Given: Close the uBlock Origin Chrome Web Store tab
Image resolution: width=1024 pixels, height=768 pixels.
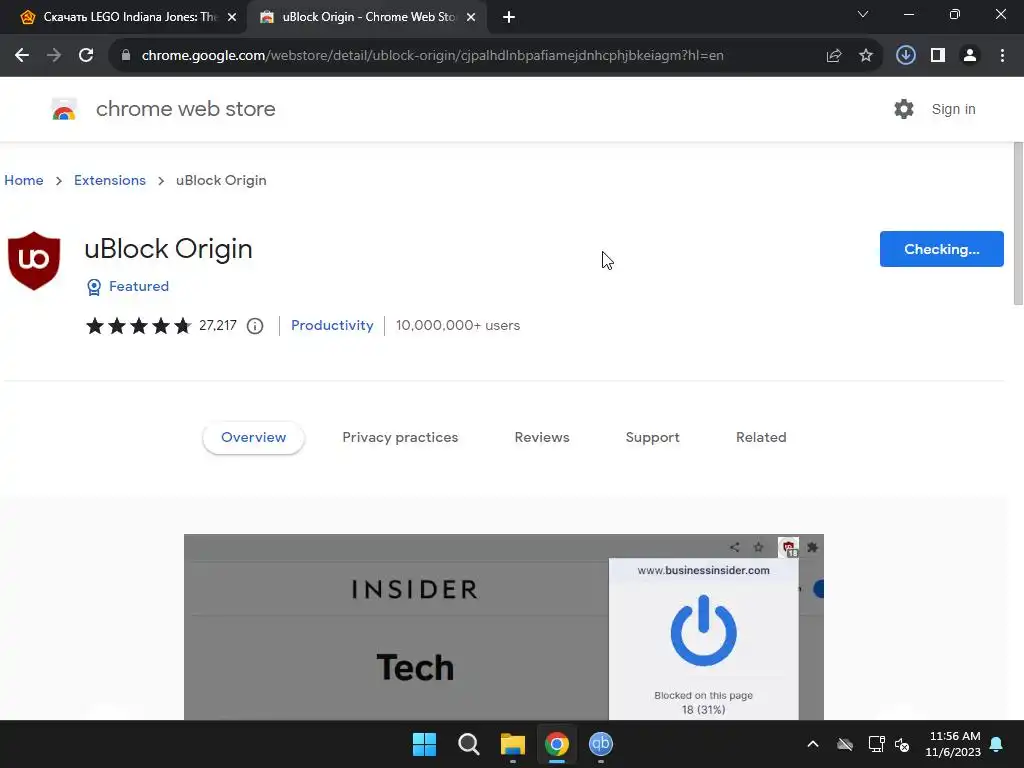Looking at the screenshot, I should pos(471,18).
